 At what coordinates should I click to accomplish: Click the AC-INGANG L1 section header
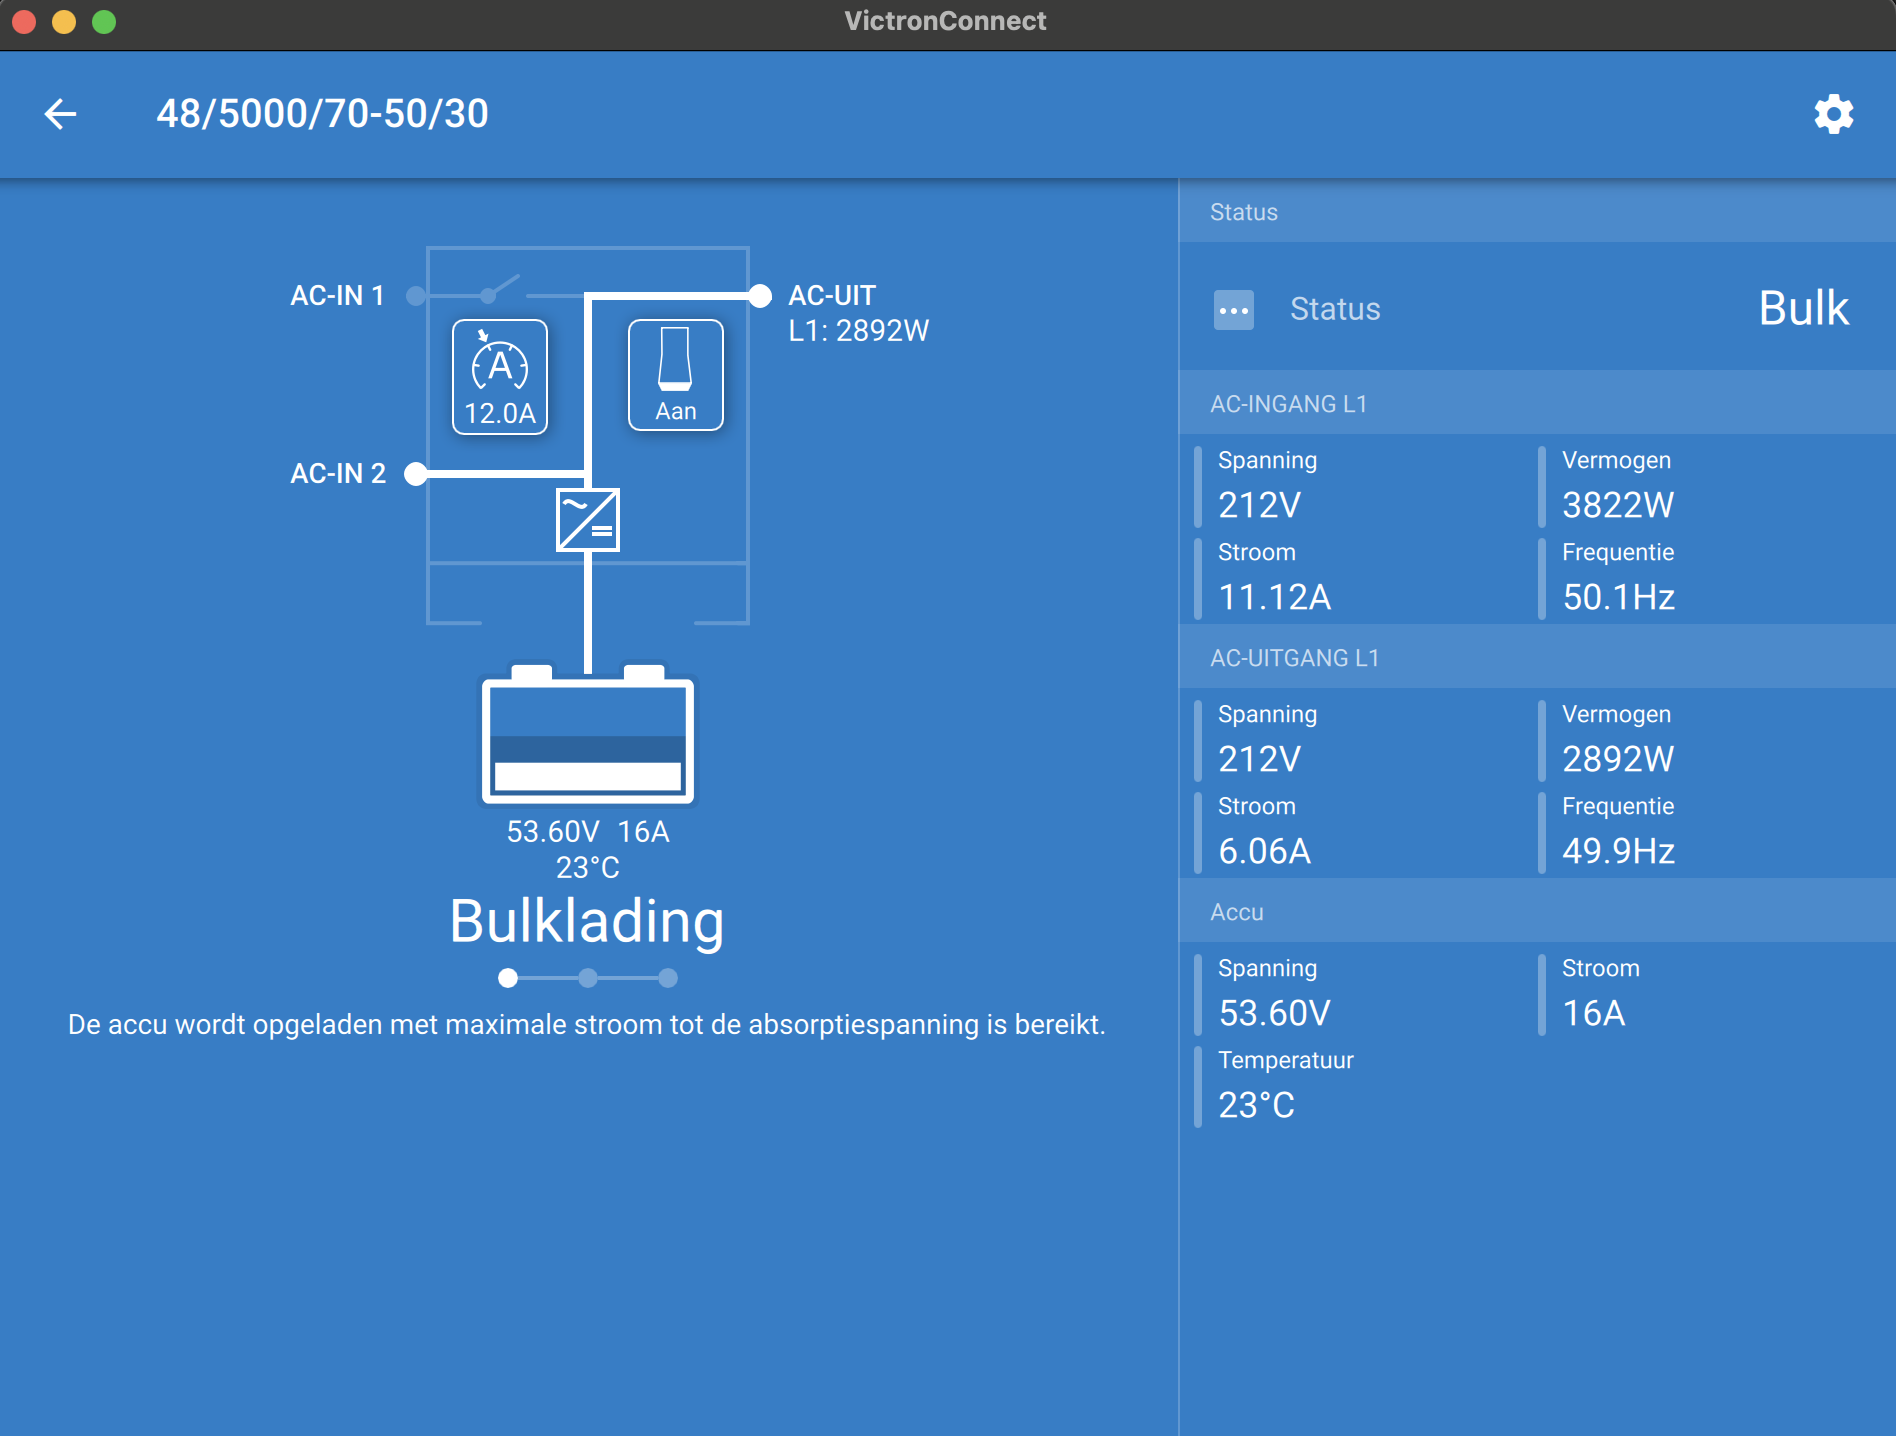pyautogui.click(x=1537, y=404)
